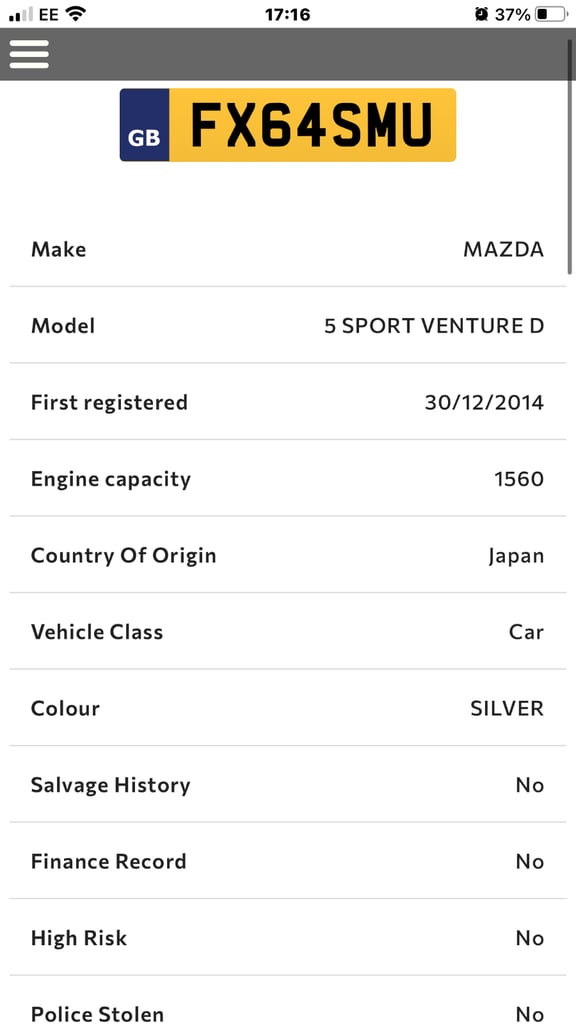576x1024 pixels.
Task: Tap the GB badge on plate
Action: click(x=144, y=125)
